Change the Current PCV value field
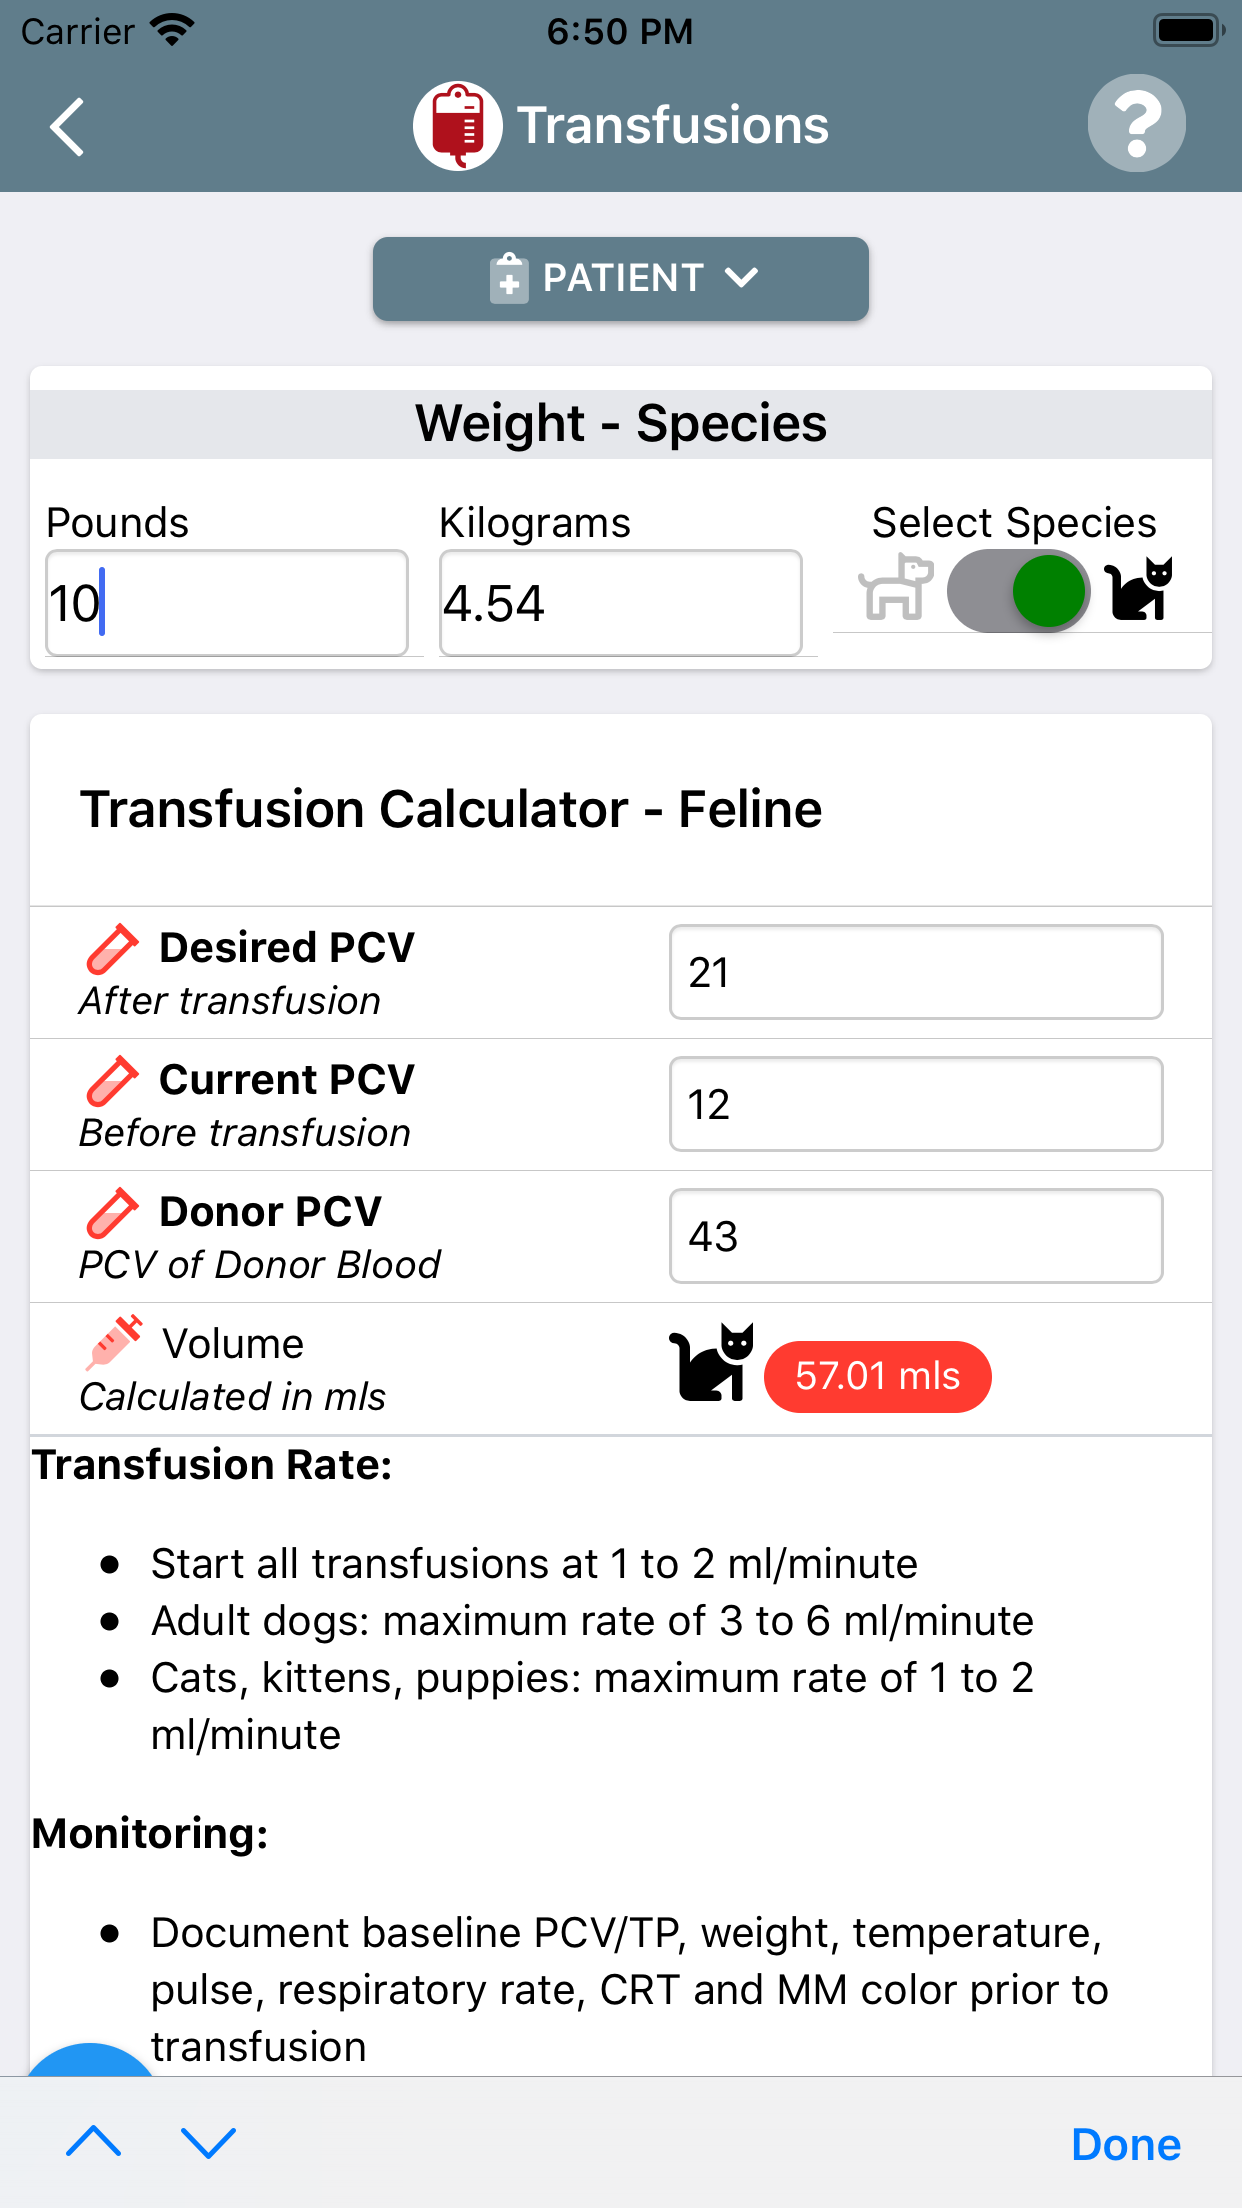This screenshot has height=2208, width=1242. coord(915,1104)
